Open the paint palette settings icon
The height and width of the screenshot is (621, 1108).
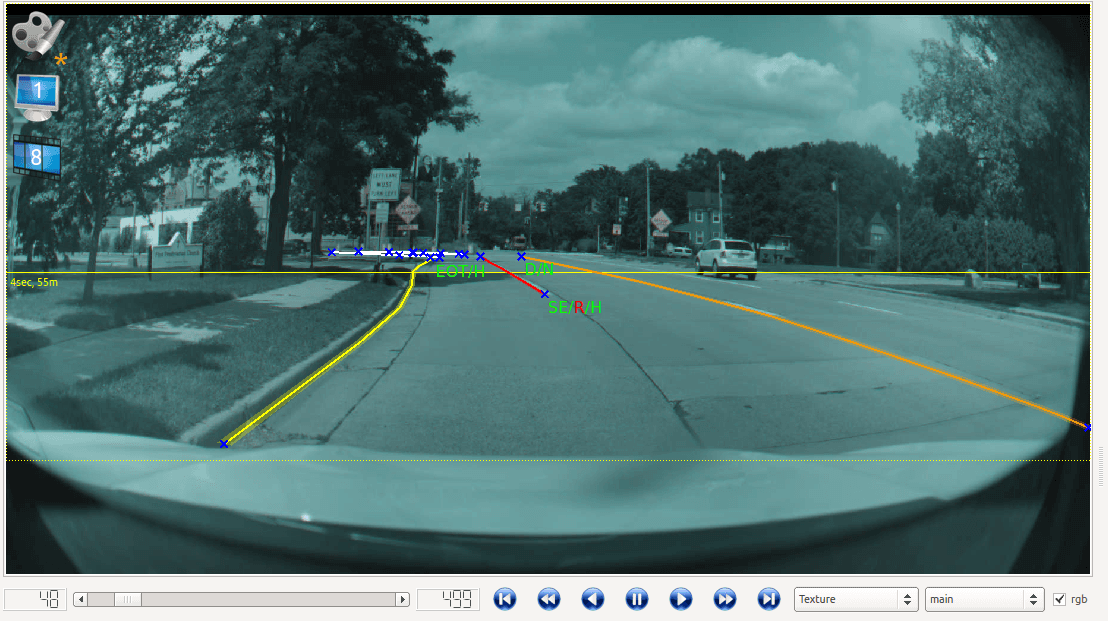coord(38,35)
